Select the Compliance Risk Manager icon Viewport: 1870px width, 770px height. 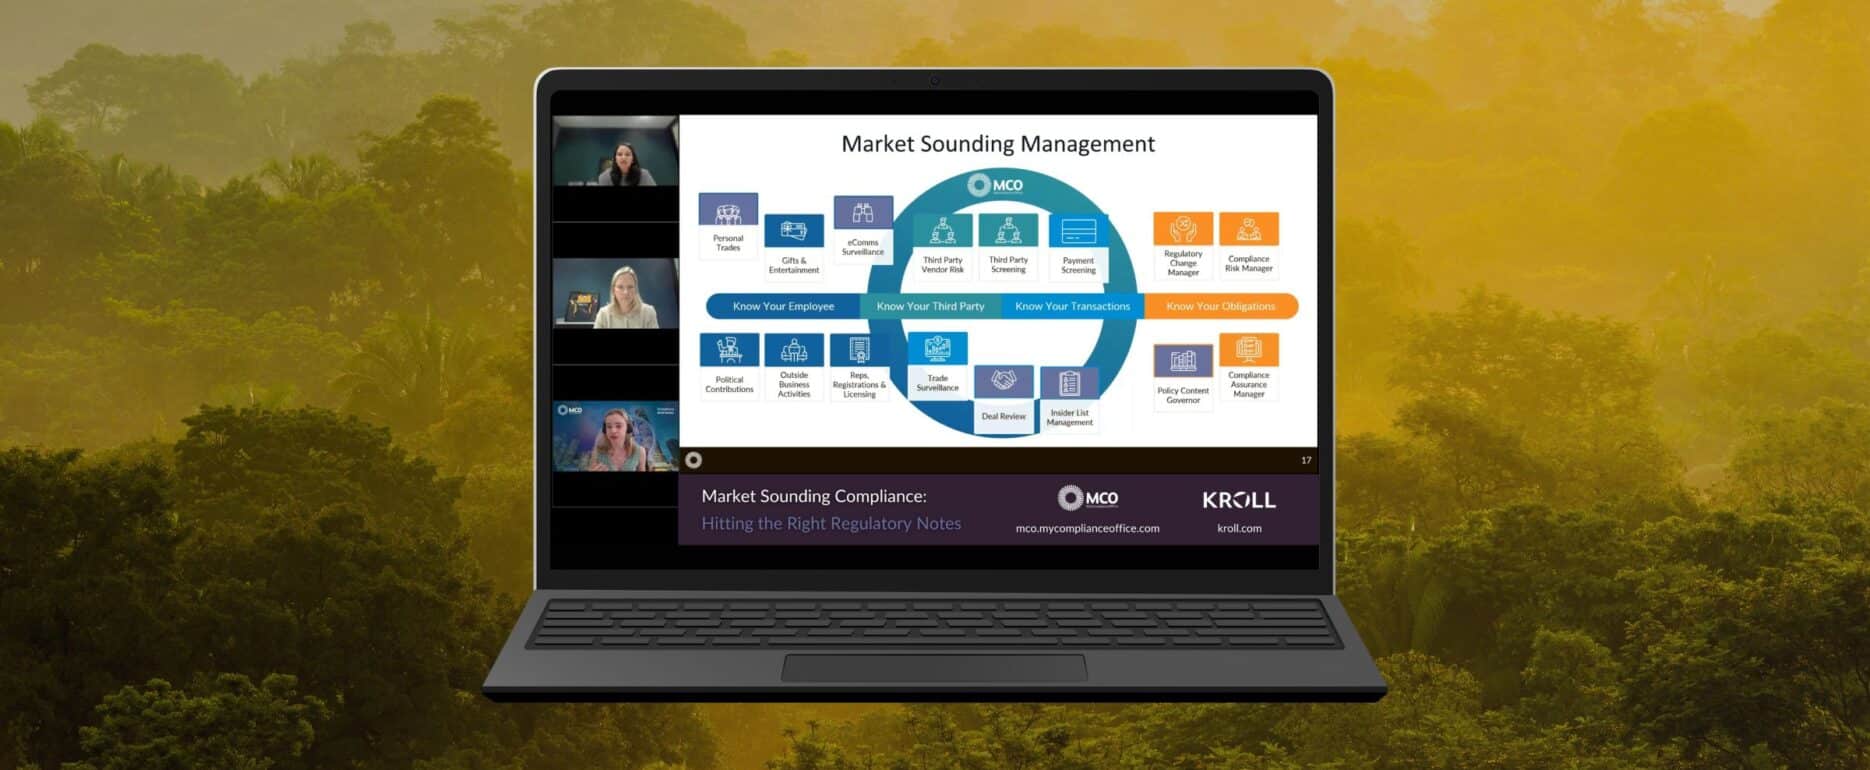pyautogui.click(x=1249, y=229)
